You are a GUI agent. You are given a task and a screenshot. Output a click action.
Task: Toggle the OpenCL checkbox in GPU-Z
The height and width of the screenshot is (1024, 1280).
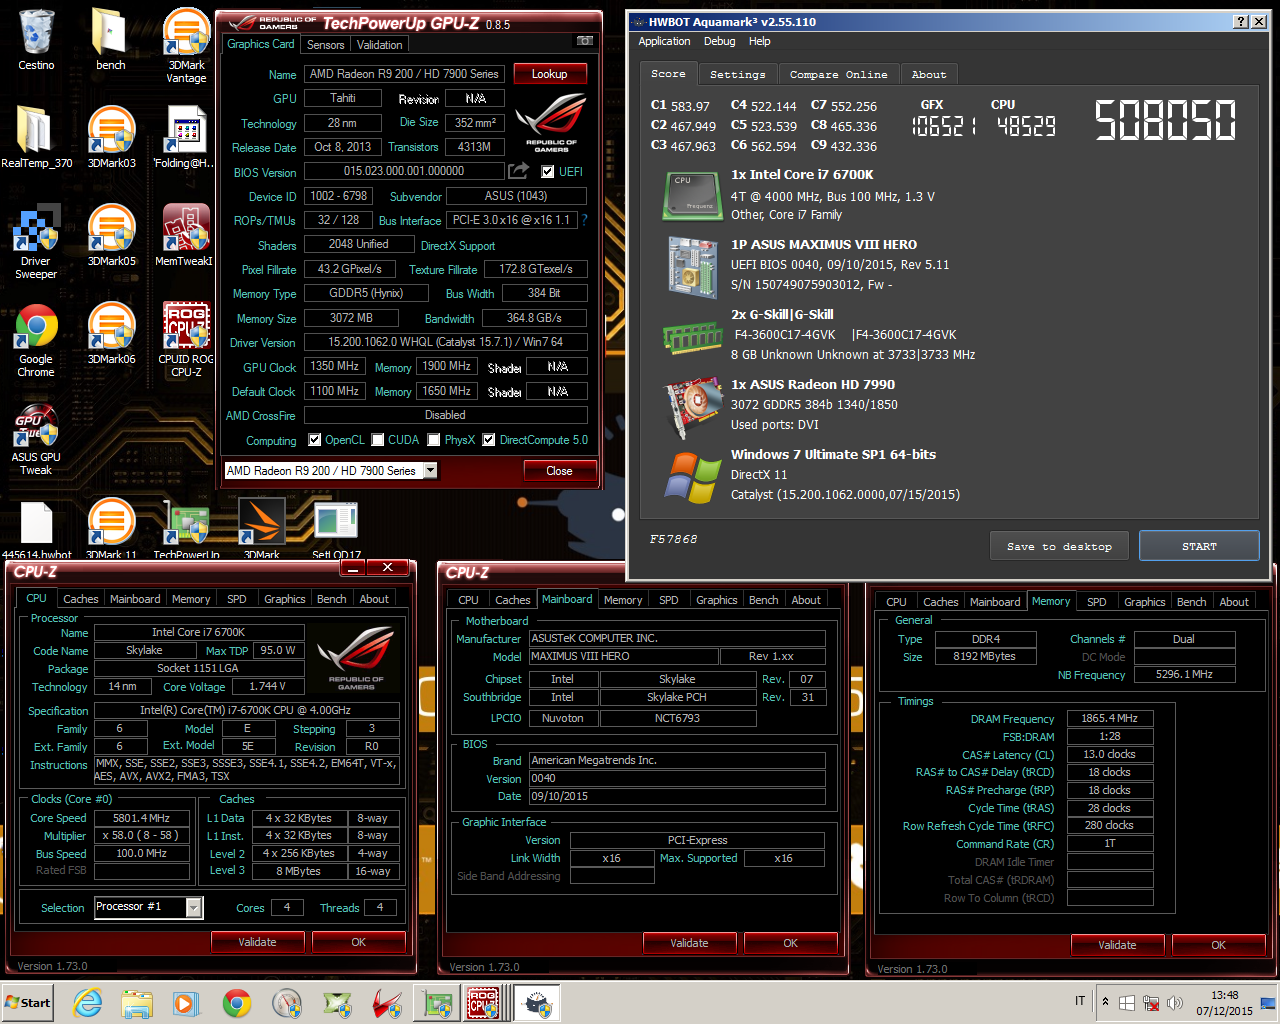pos(315,440)
